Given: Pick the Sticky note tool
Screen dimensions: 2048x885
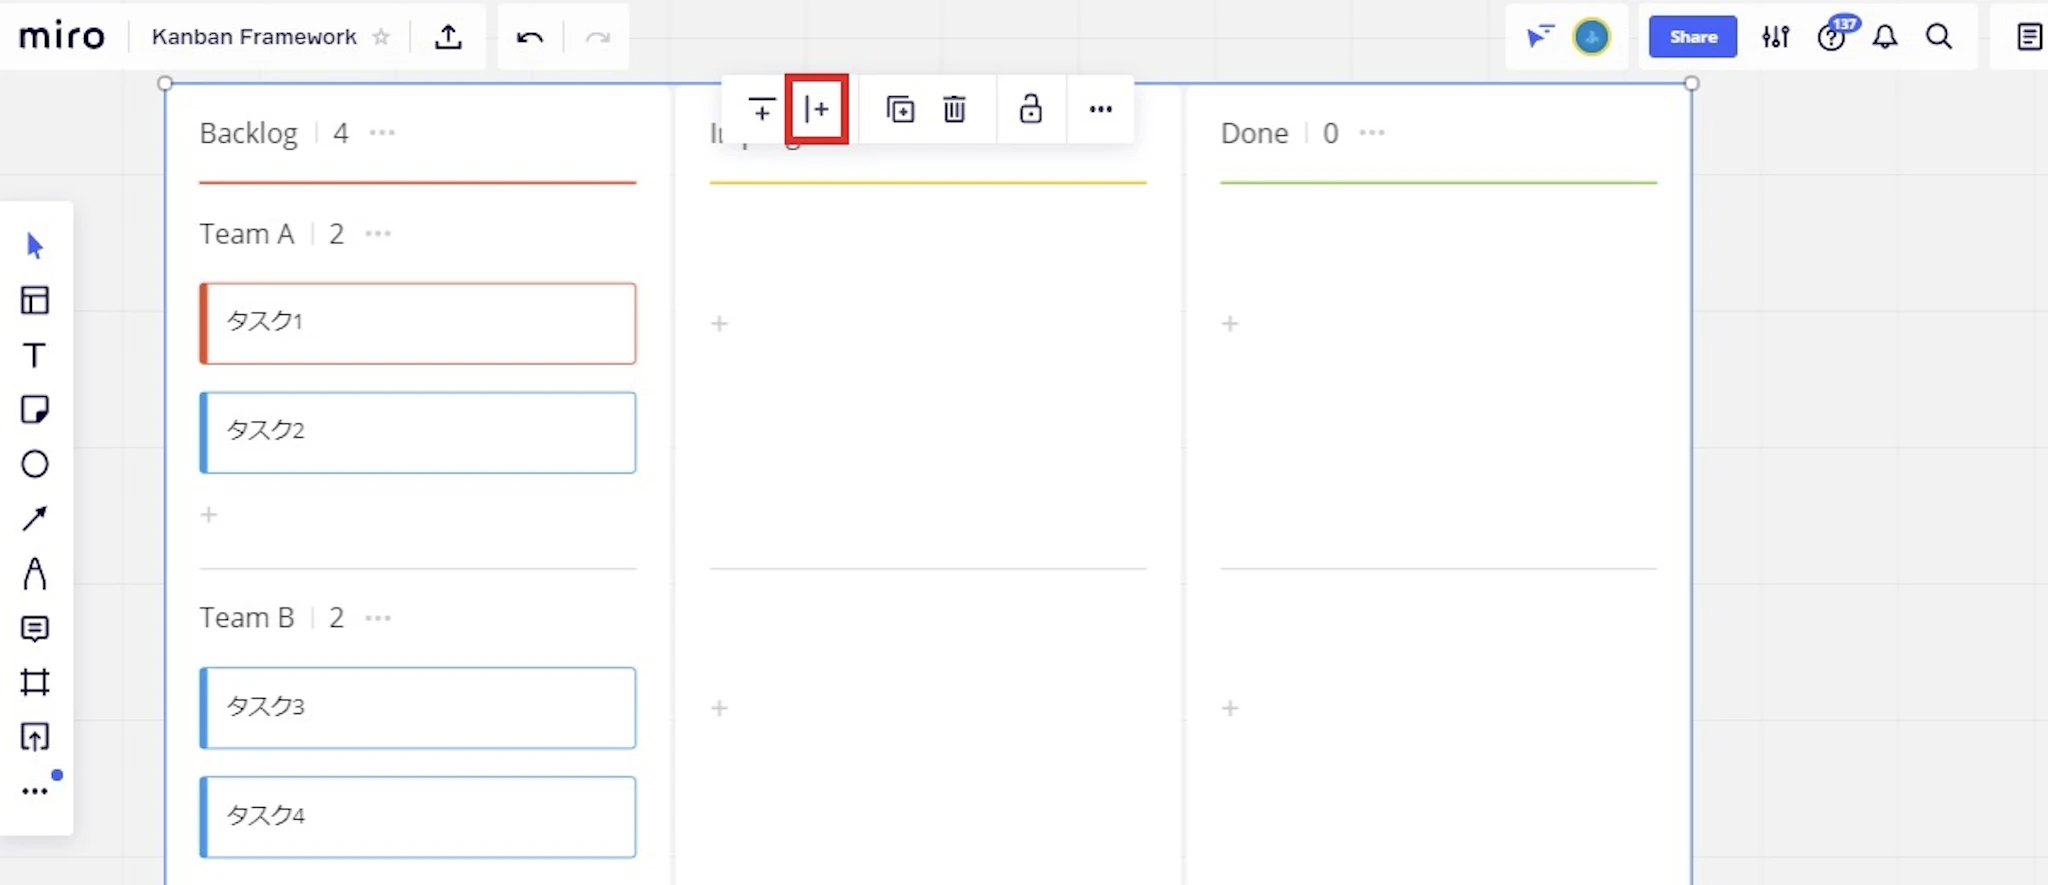Looking at the screenshot, I should (35, 409).
